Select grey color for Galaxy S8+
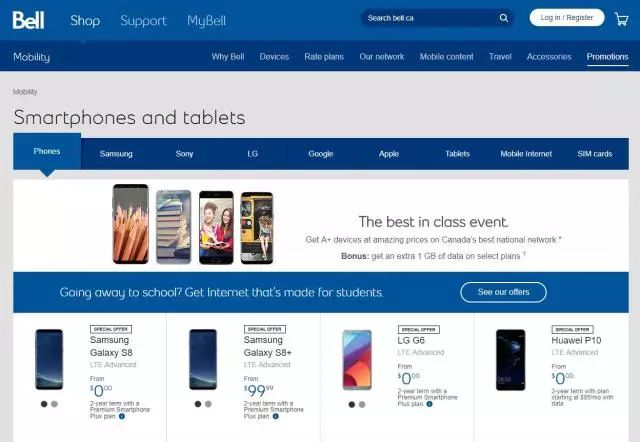 [x=208, y=404]
